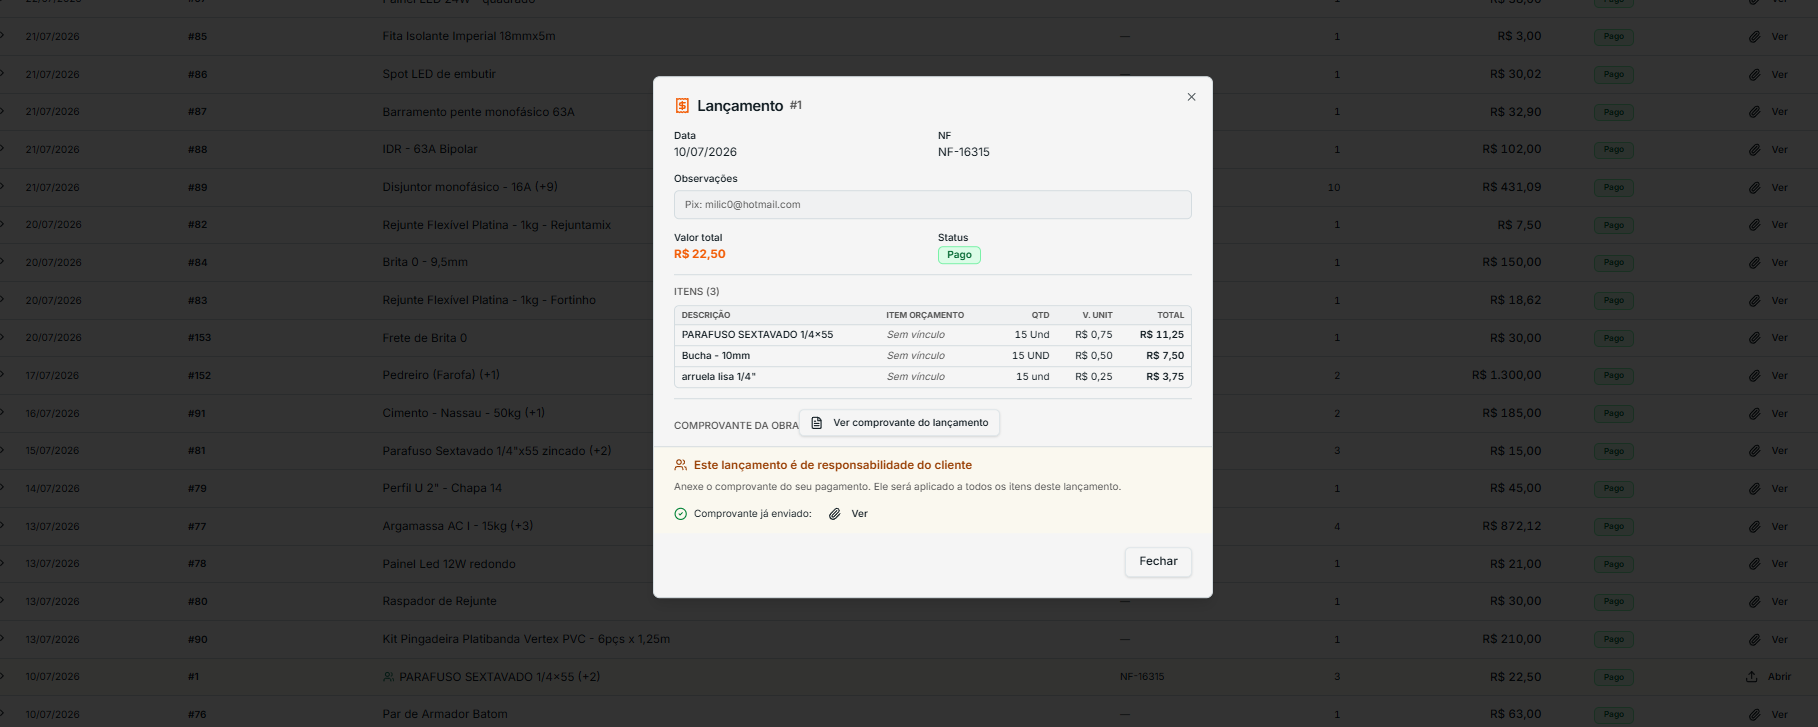Select the Perfil U 2" - Chapa 14 row
This screenshot has width=1818, height=727.
(x=909, y=489)
